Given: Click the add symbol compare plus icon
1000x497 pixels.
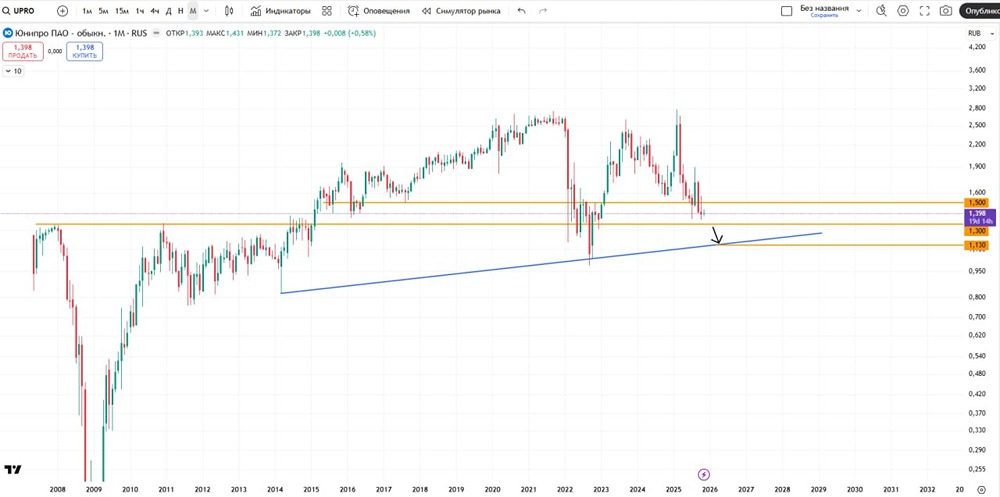Looking at the screenshot, I should tap(63, 11).
